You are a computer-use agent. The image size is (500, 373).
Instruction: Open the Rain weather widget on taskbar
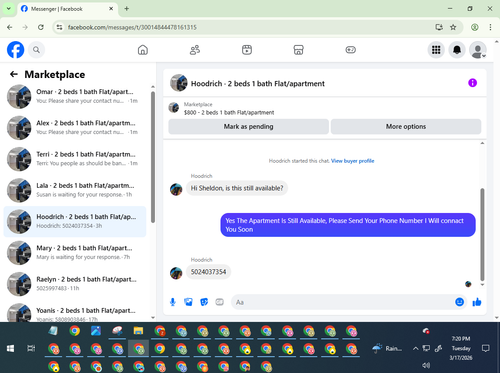387,348
